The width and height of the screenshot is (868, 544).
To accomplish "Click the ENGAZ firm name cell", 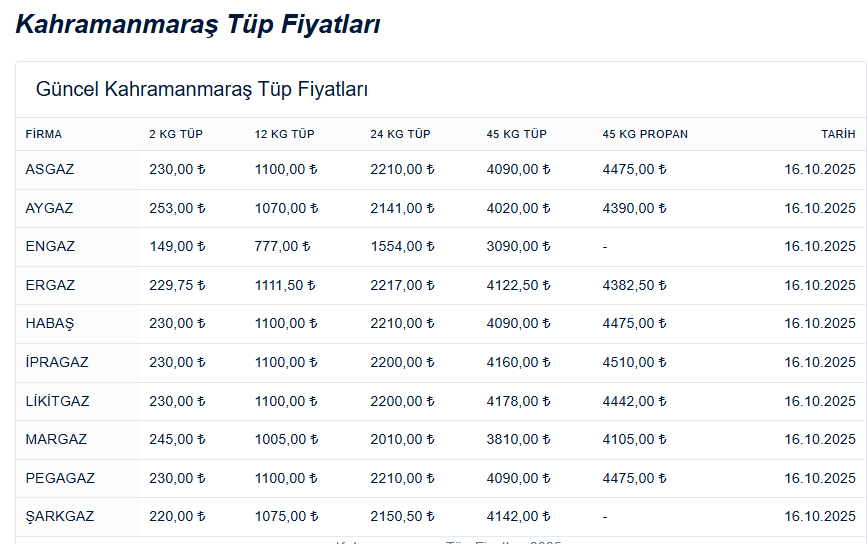I will [x=50, y=247].
